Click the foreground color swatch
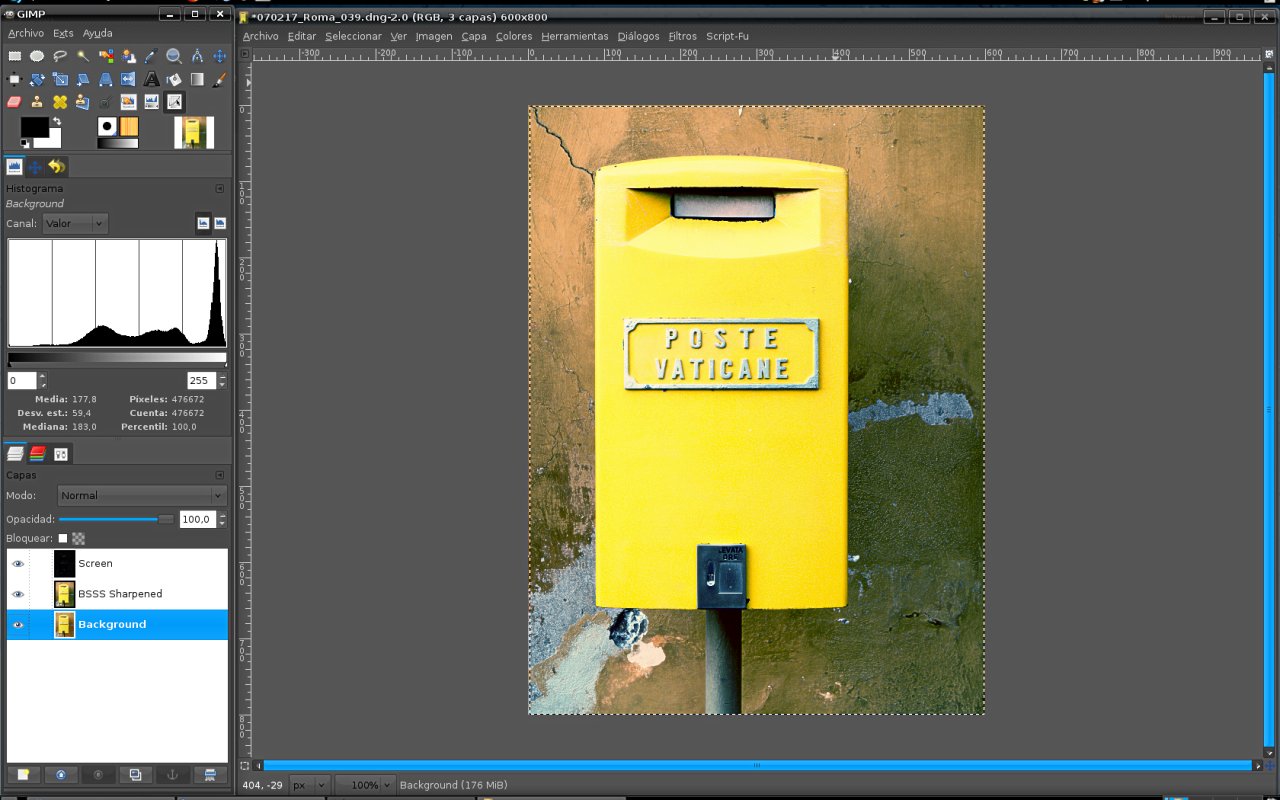The width and height of the screenshot is (1280, 800). [x=33, y=126]
